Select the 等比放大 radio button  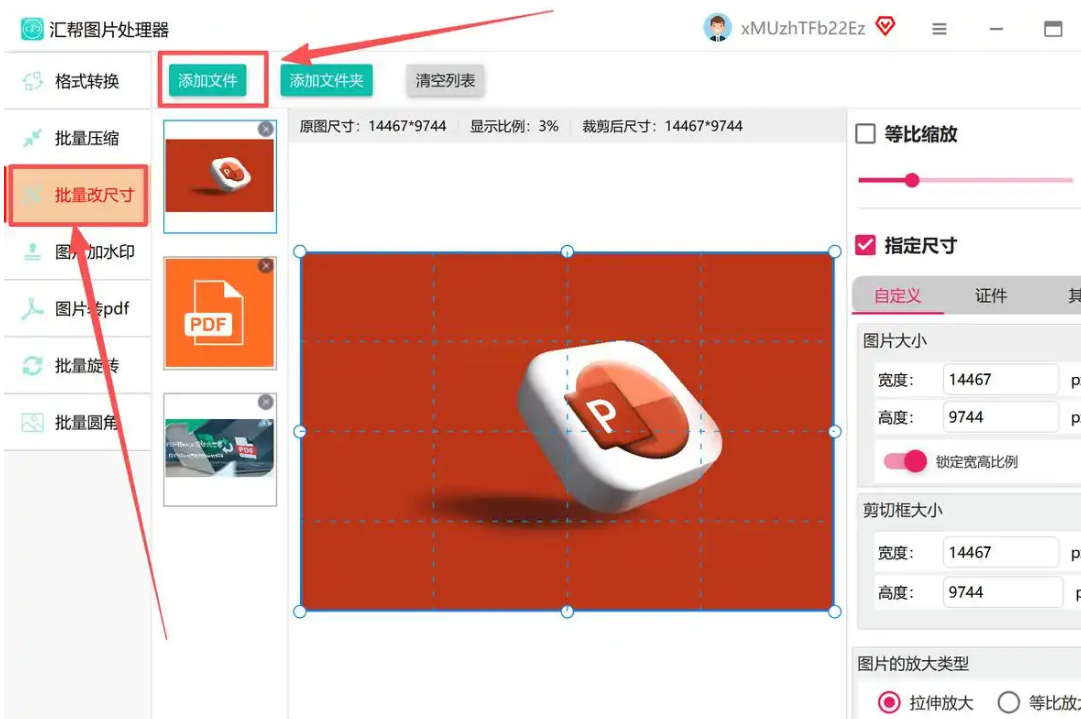(1009, 702)
